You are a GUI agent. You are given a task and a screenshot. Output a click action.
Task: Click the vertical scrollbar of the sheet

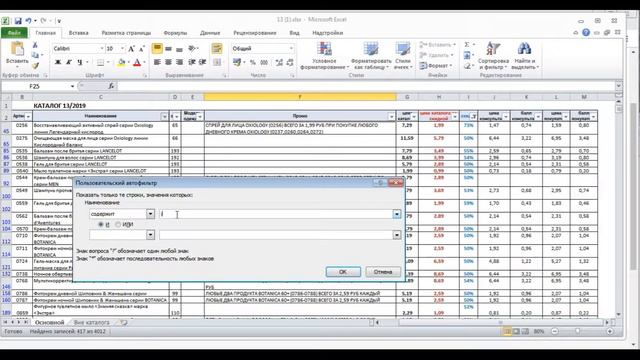click(619, 208)
